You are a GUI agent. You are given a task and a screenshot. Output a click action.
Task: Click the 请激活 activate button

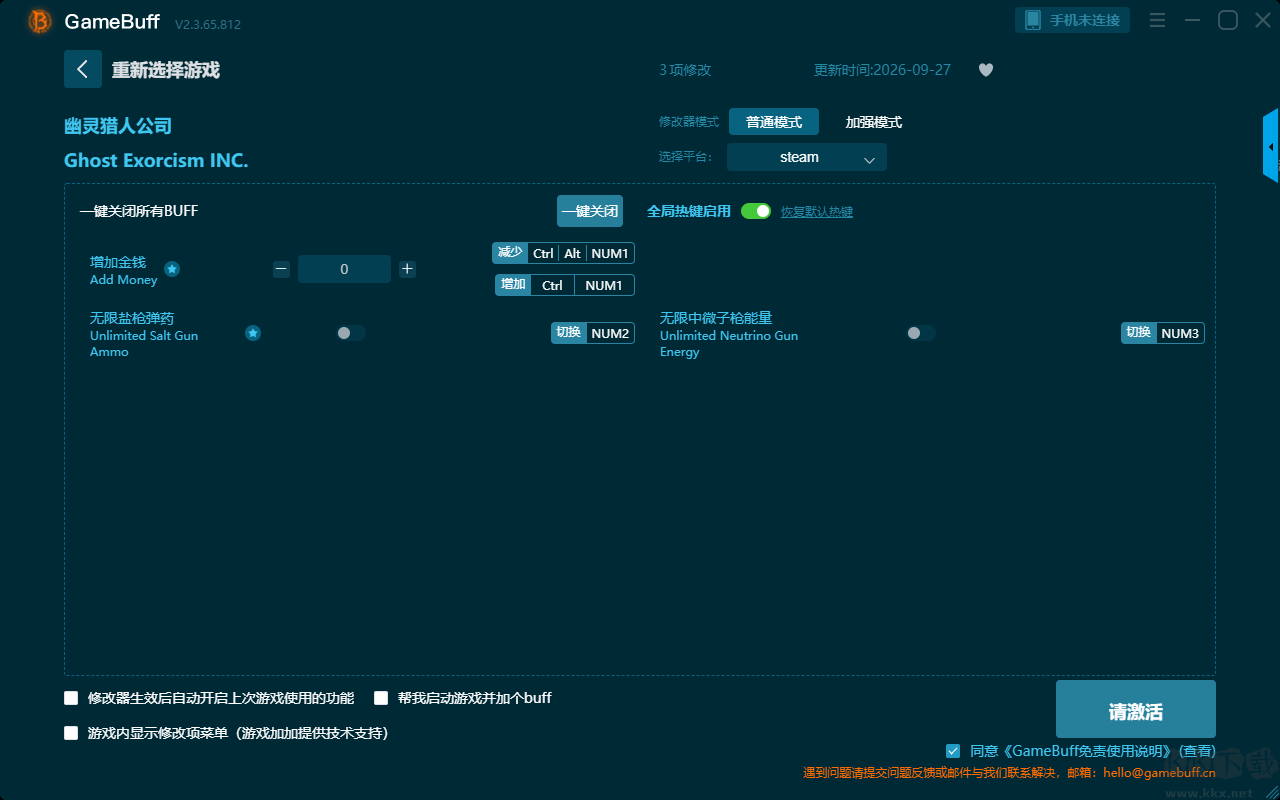tap(1136, 709)
